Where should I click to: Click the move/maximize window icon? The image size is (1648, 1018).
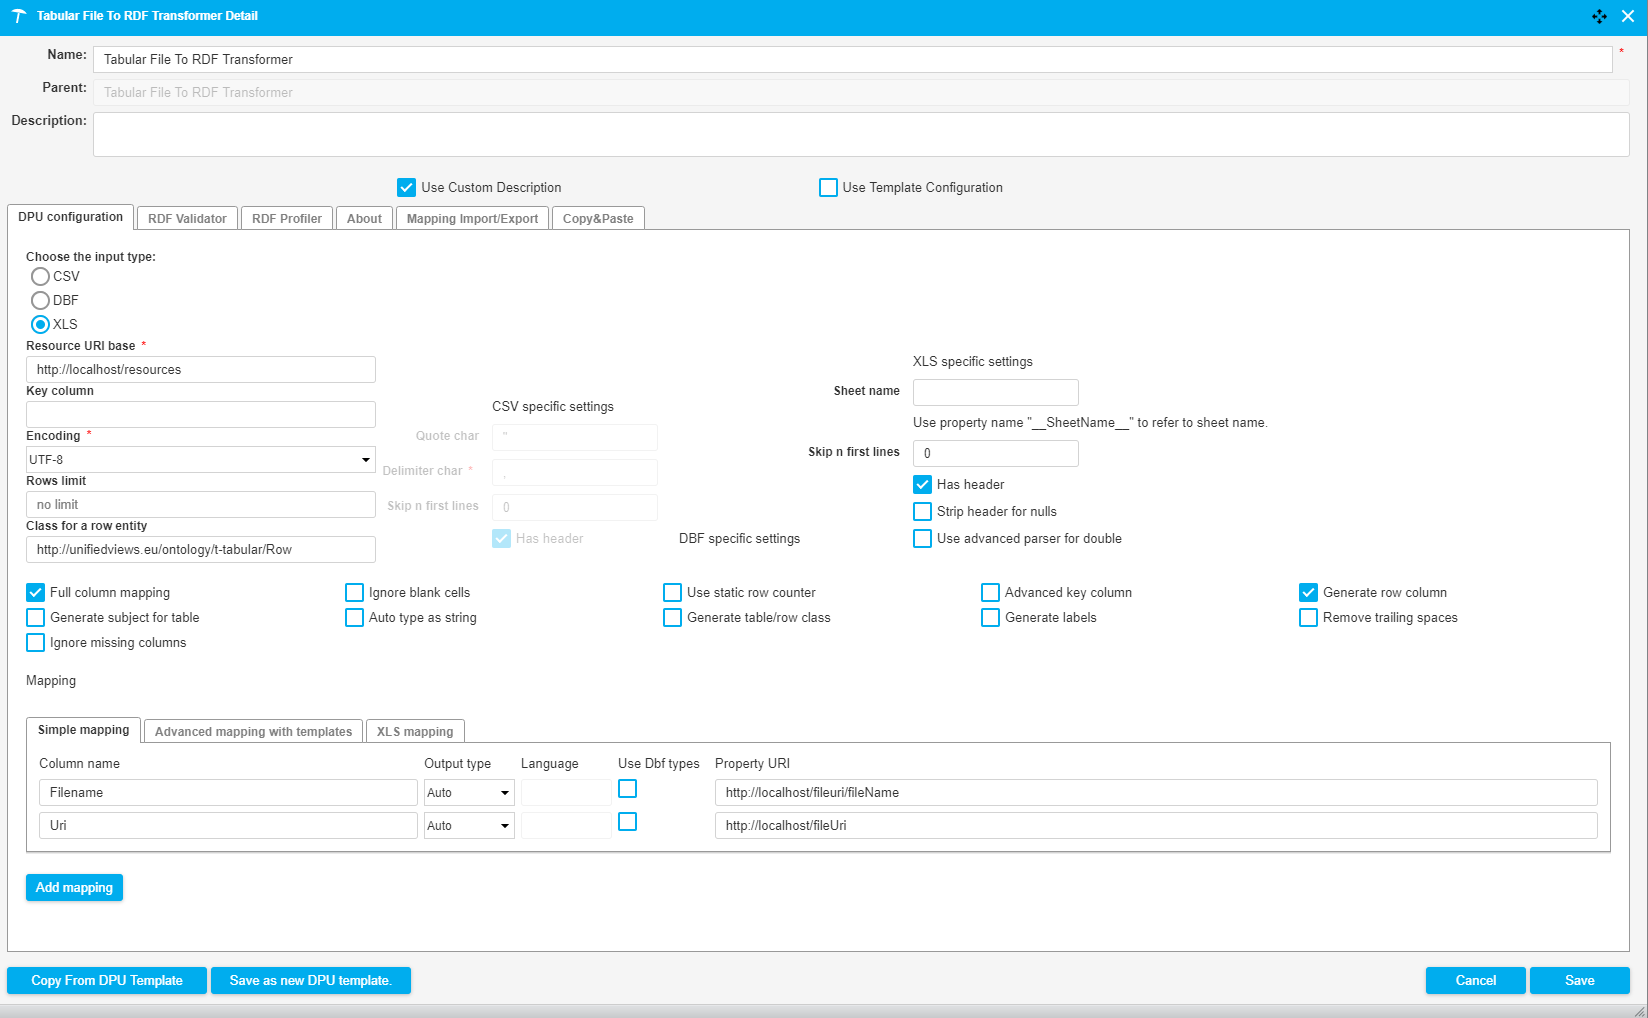pyautogui.click(x=1599, y=16)
